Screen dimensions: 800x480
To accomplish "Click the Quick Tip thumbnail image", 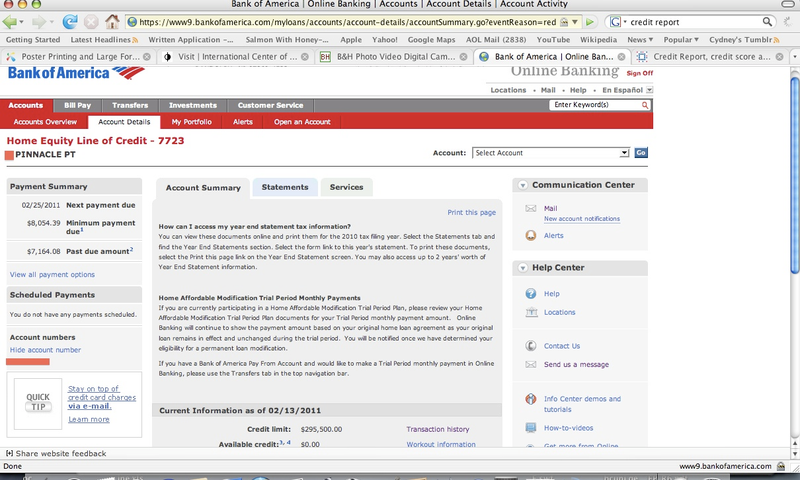I will click(38, 402).
